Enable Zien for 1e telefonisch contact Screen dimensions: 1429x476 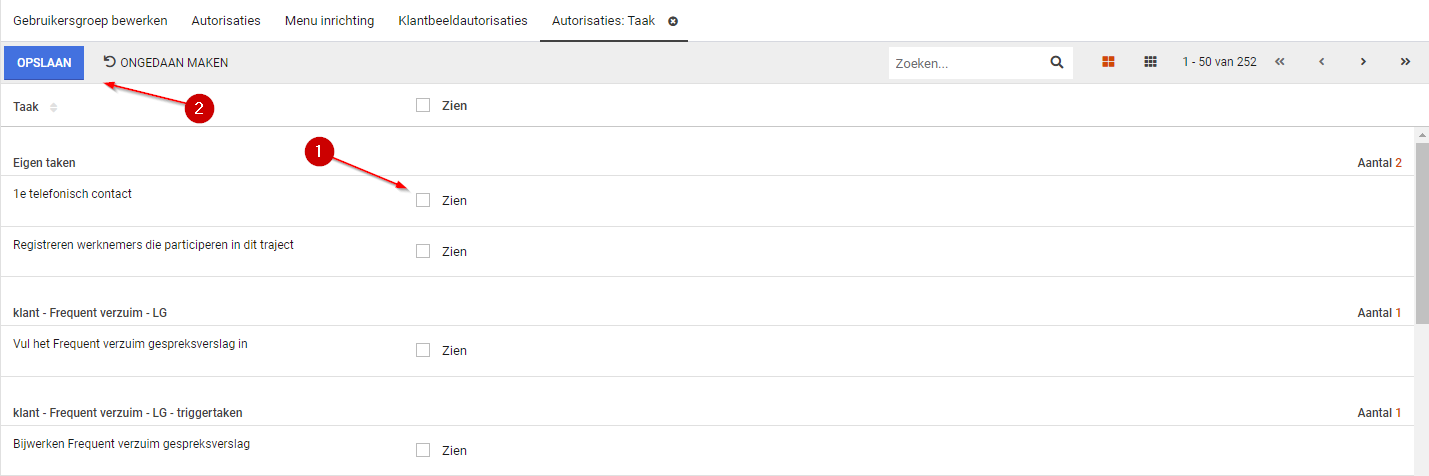coord(423,200)
